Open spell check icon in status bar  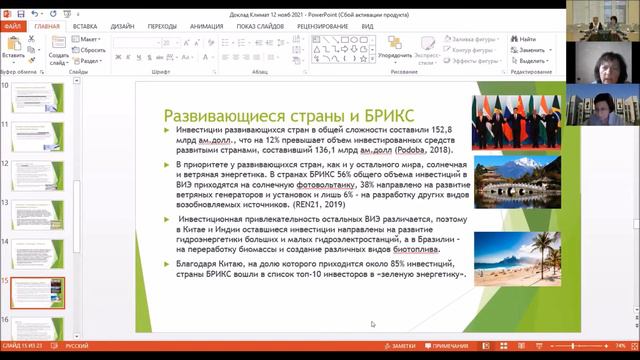(54, 346)
